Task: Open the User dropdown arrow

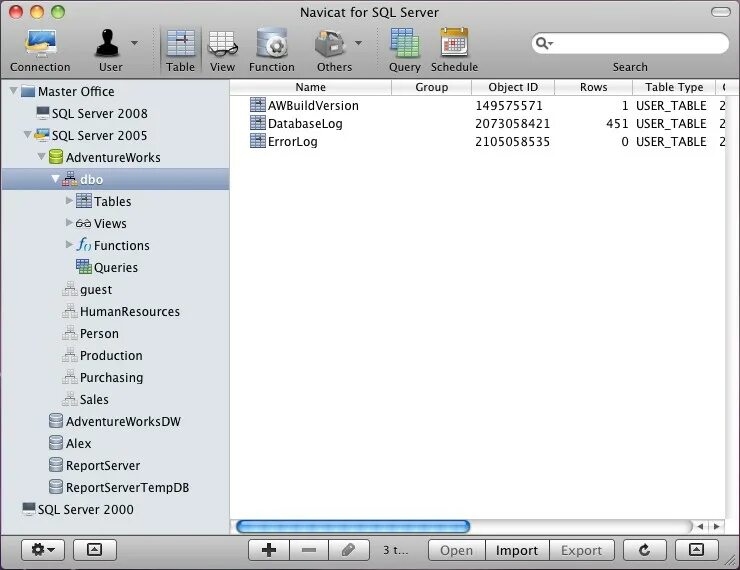Action: pos(135,43)
